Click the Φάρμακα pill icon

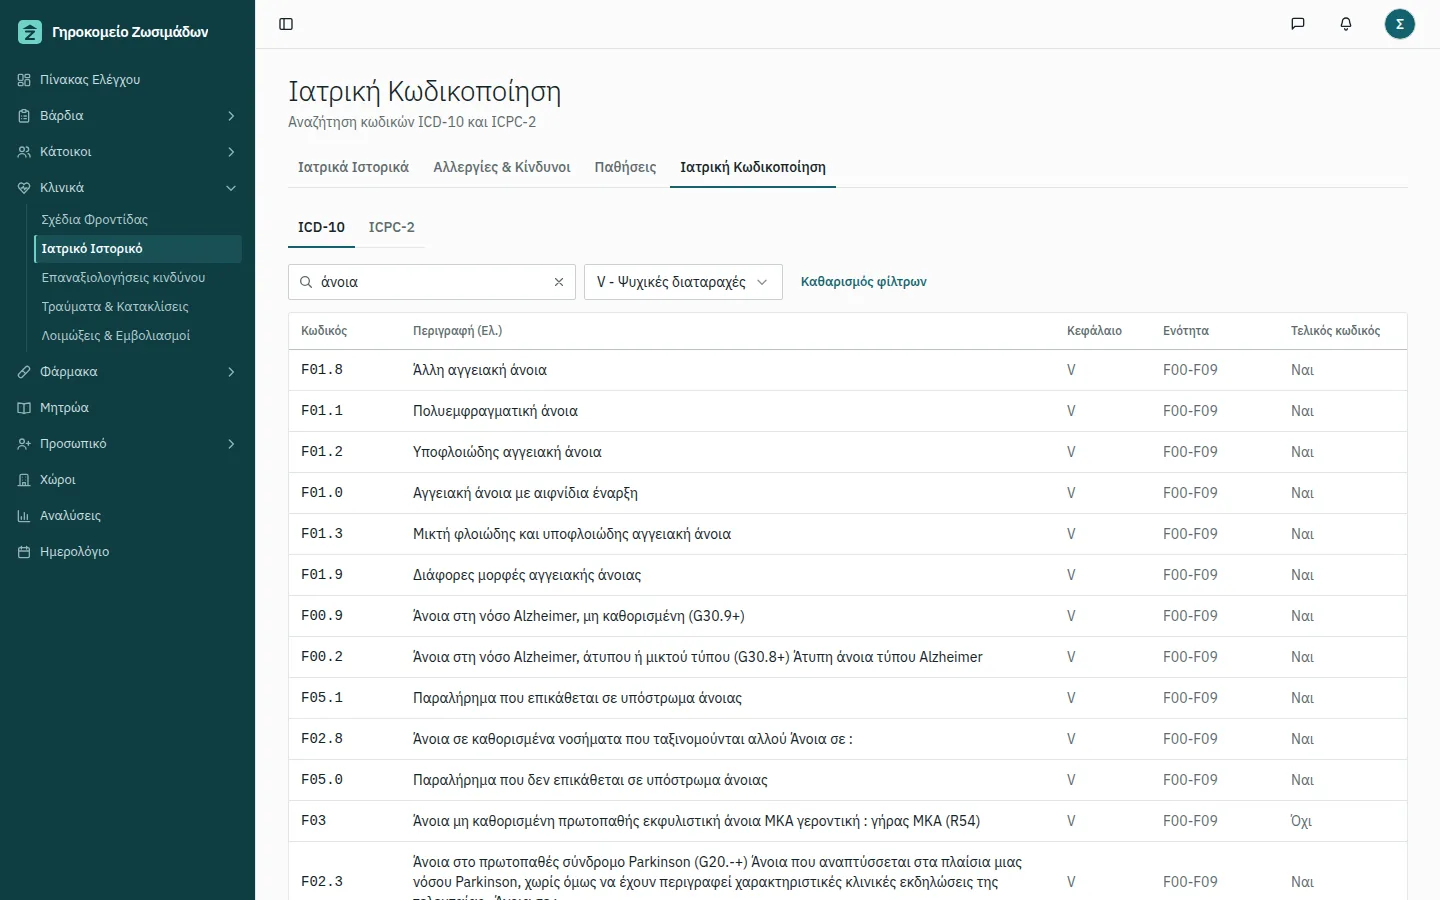coord(24,372)
